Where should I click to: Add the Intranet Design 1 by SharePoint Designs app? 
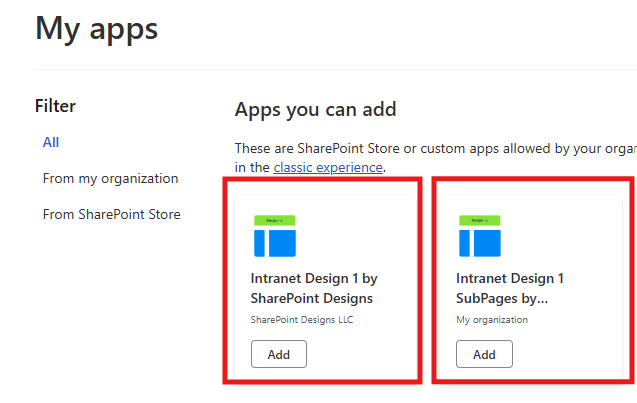pyautogui.click(x=279, y=354)
